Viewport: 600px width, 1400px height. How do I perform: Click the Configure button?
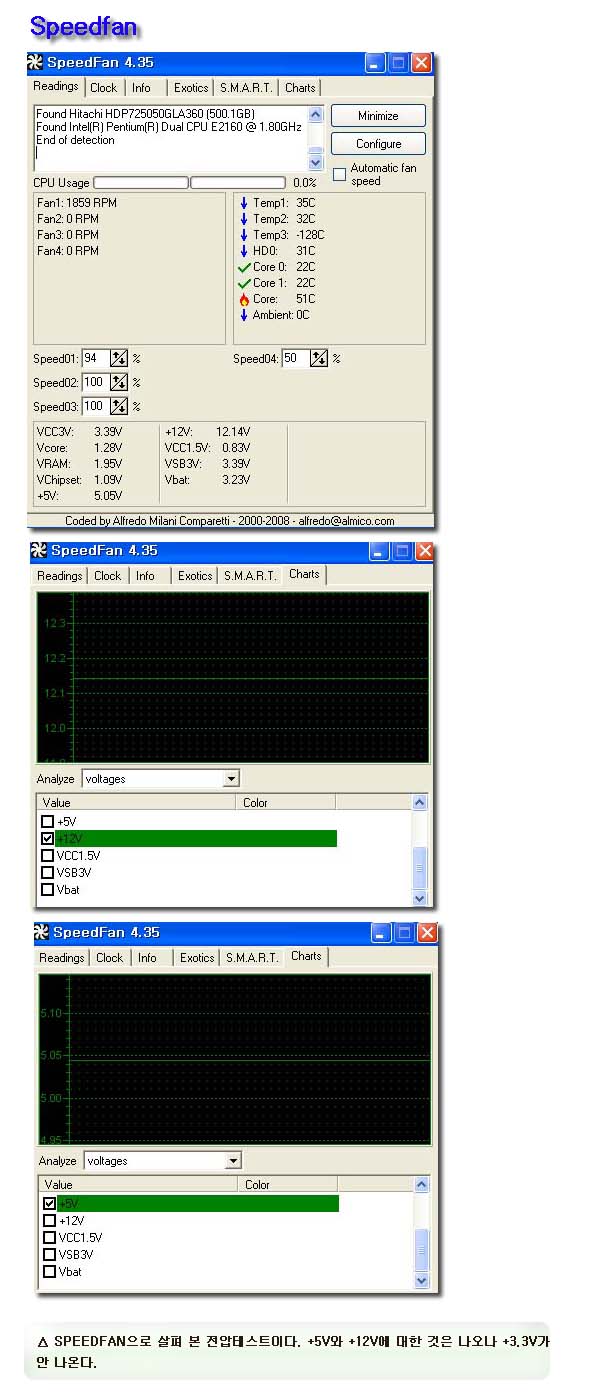pyautogui.click(x=378, y=144)
